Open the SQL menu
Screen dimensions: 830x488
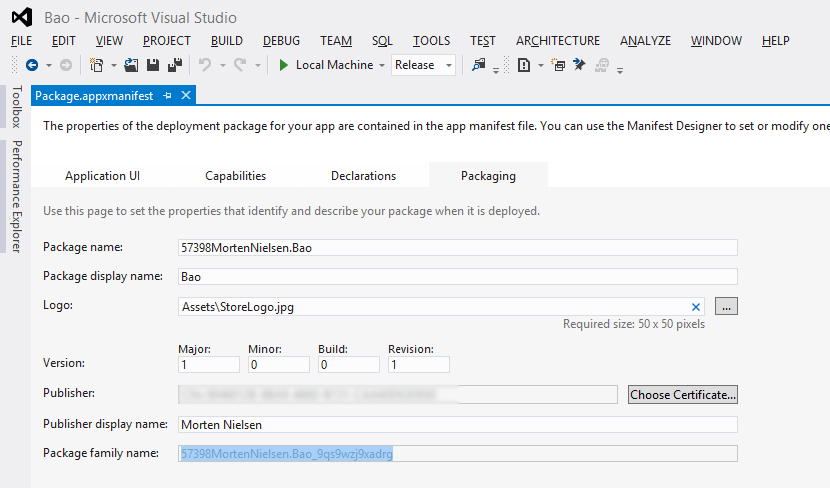pos(382,41)
